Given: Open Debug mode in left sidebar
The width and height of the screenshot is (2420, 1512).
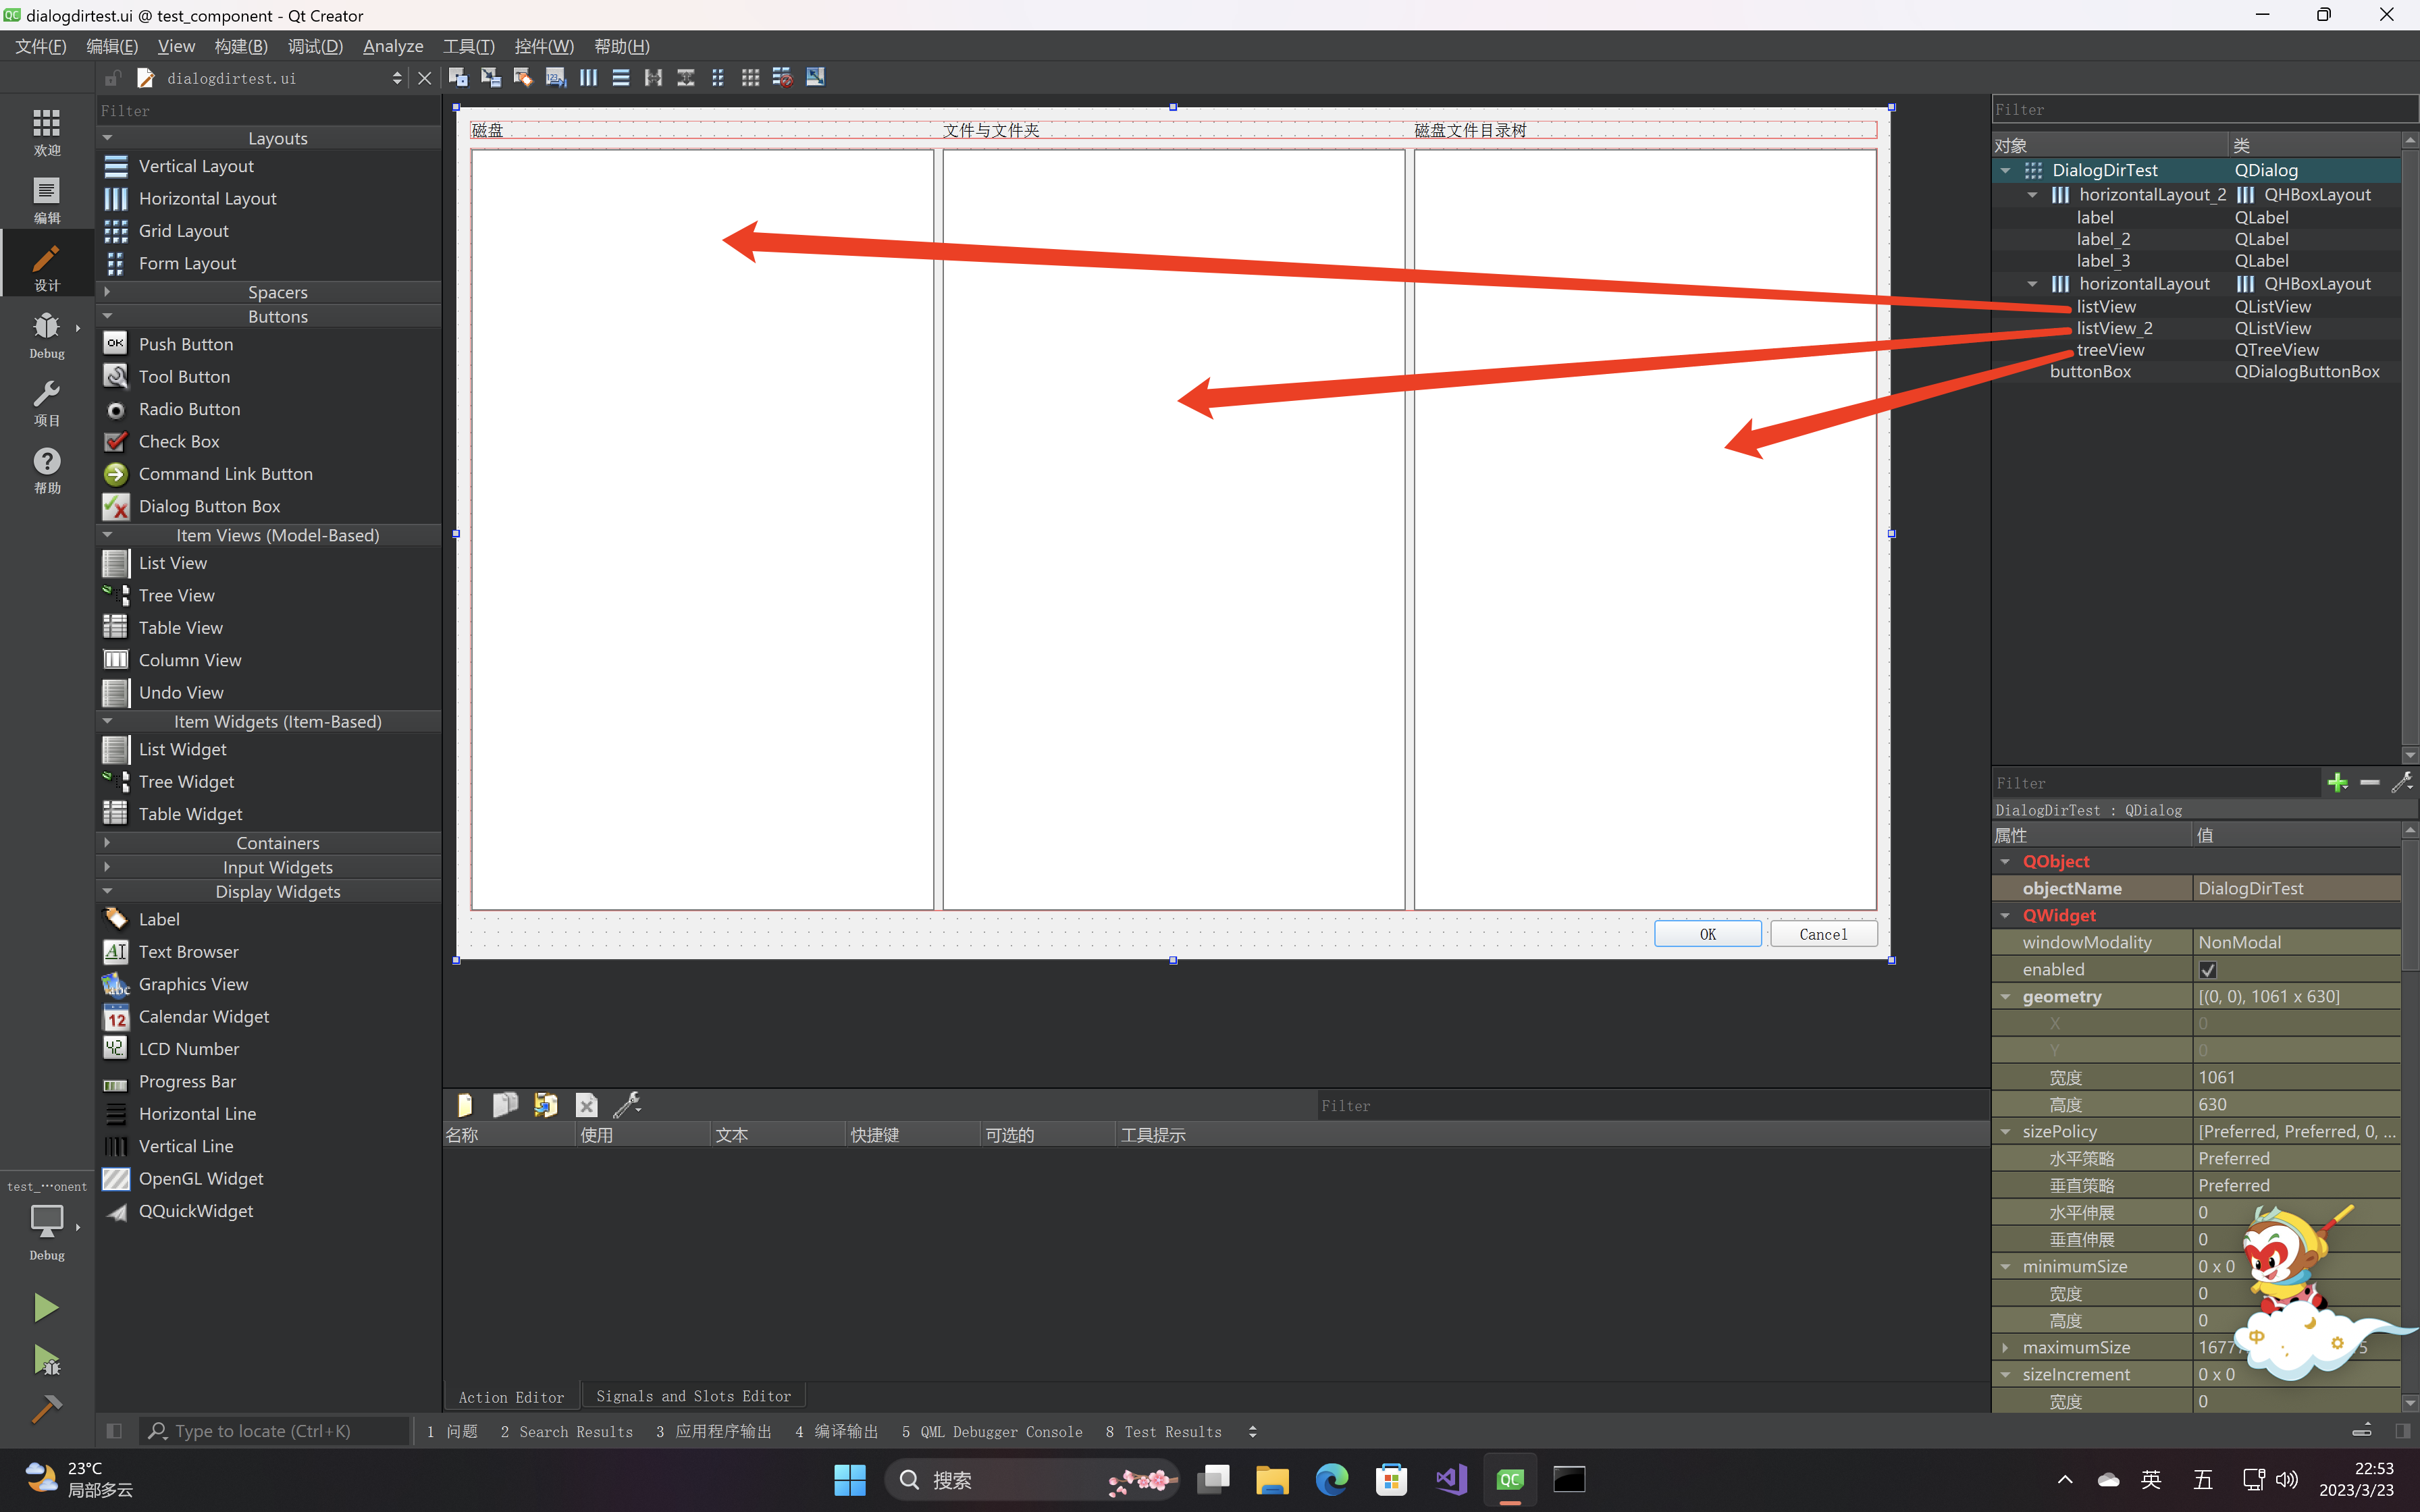Looking at the screenshot, I should [x=47, y=335].
